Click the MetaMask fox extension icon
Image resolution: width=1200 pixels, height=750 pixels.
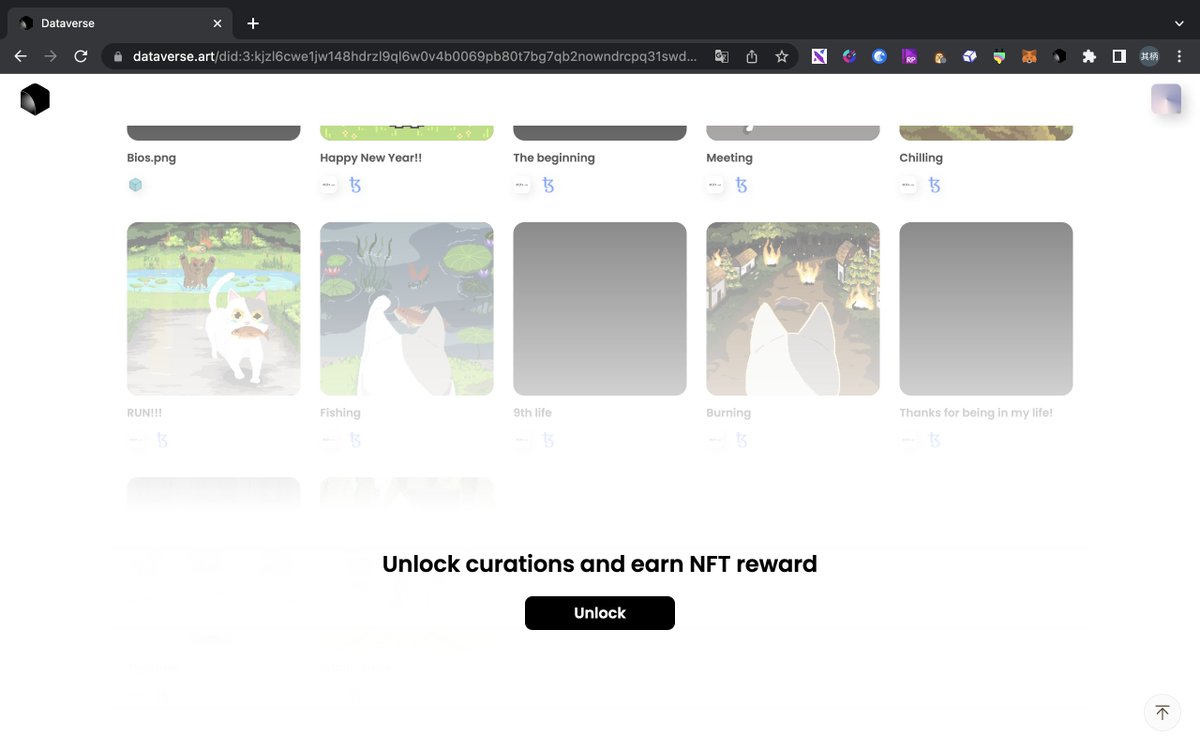coord(1028,56)
